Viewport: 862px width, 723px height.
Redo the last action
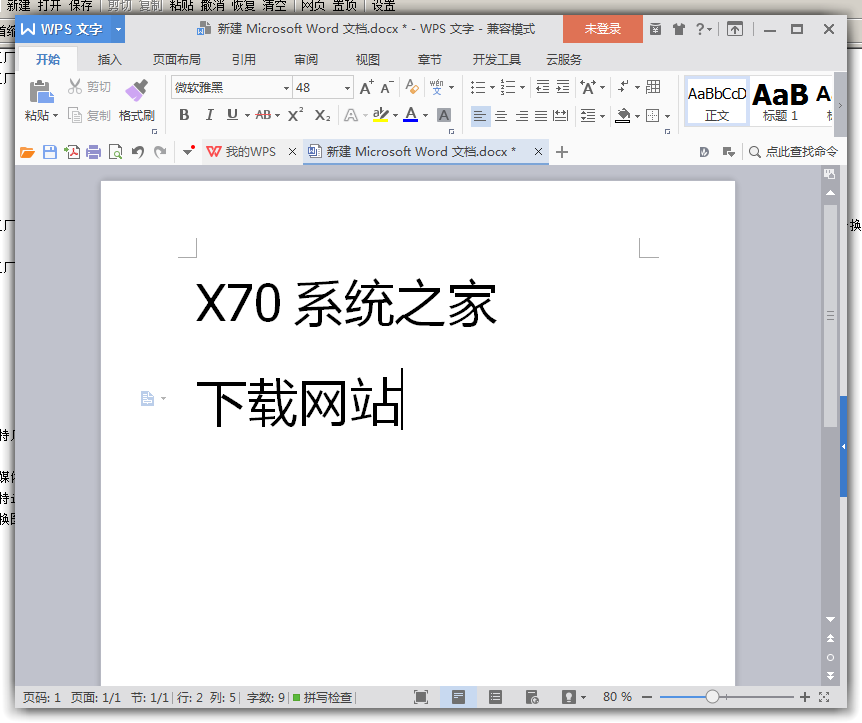(160, 152)
